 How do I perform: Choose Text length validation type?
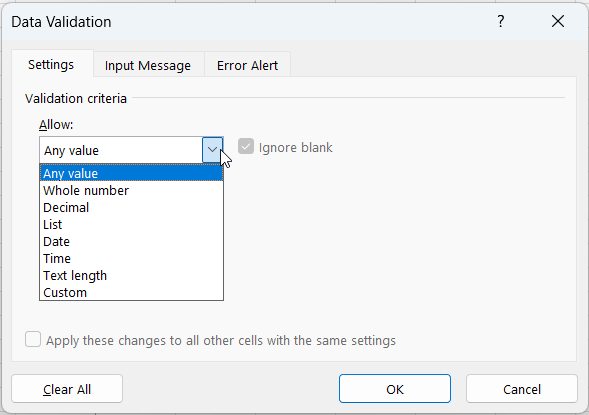click(131, 276)
